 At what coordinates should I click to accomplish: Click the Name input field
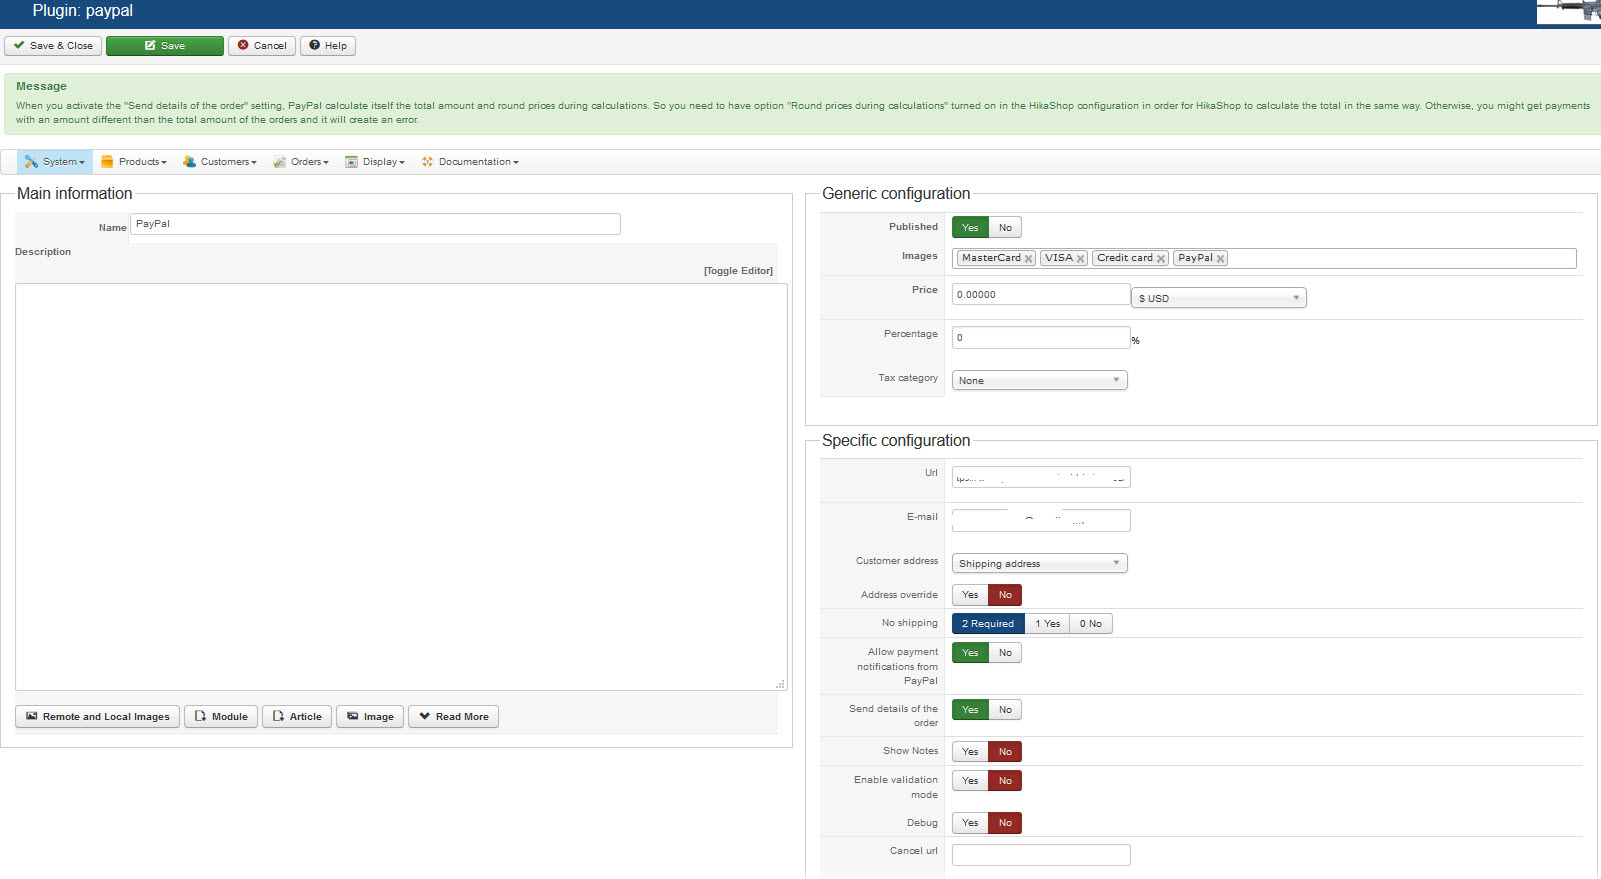pos(375,224)
